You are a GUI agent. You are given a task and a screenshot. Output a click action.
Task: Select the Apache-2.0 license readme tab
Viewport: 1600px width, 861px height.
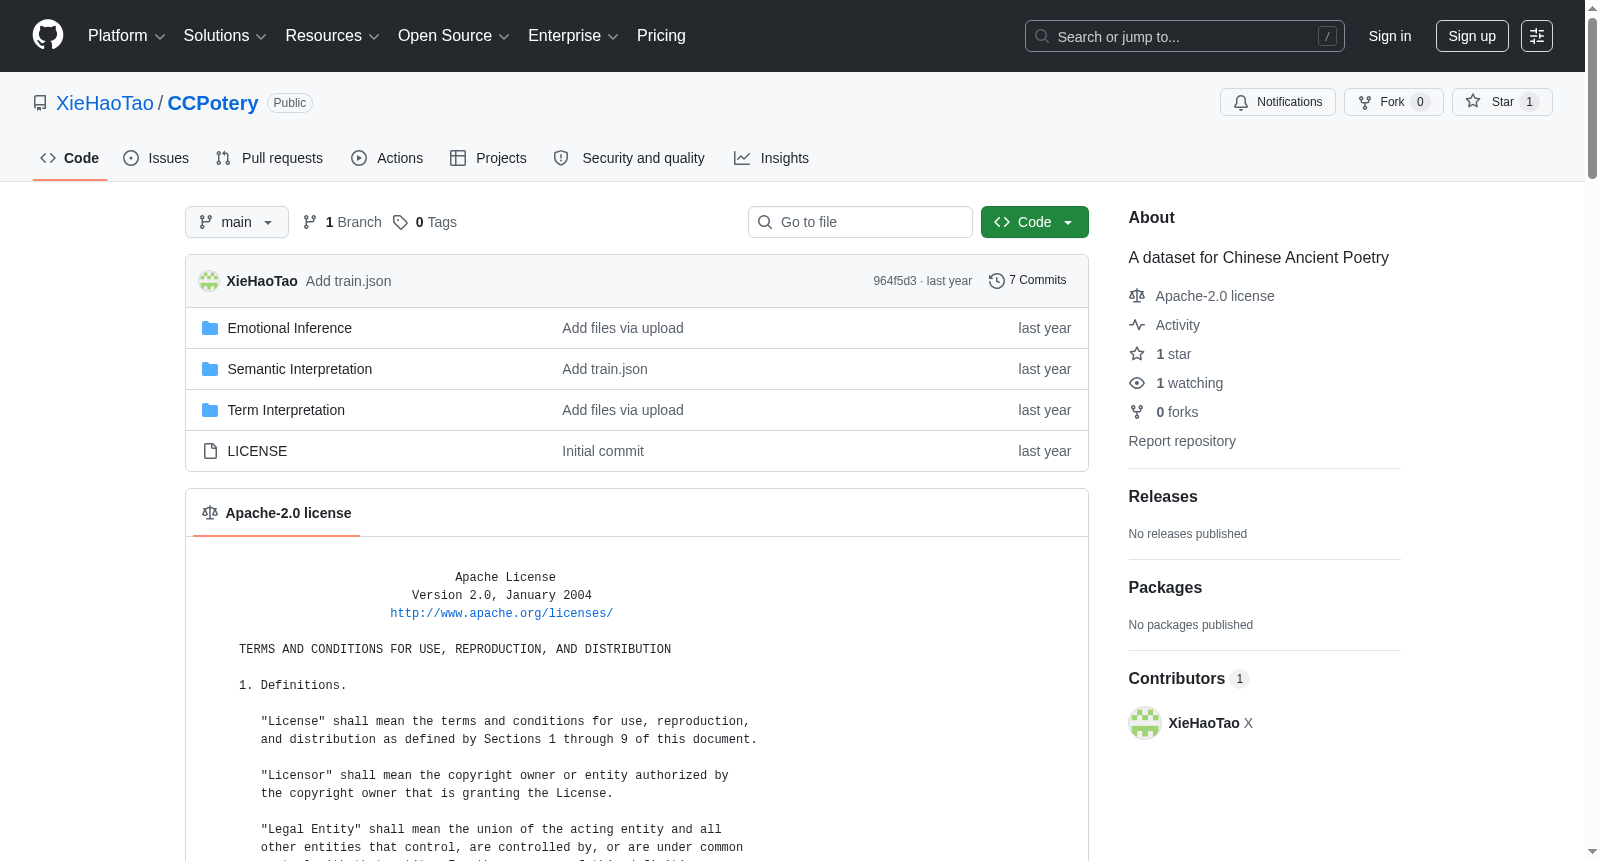(x=276, y=513)
